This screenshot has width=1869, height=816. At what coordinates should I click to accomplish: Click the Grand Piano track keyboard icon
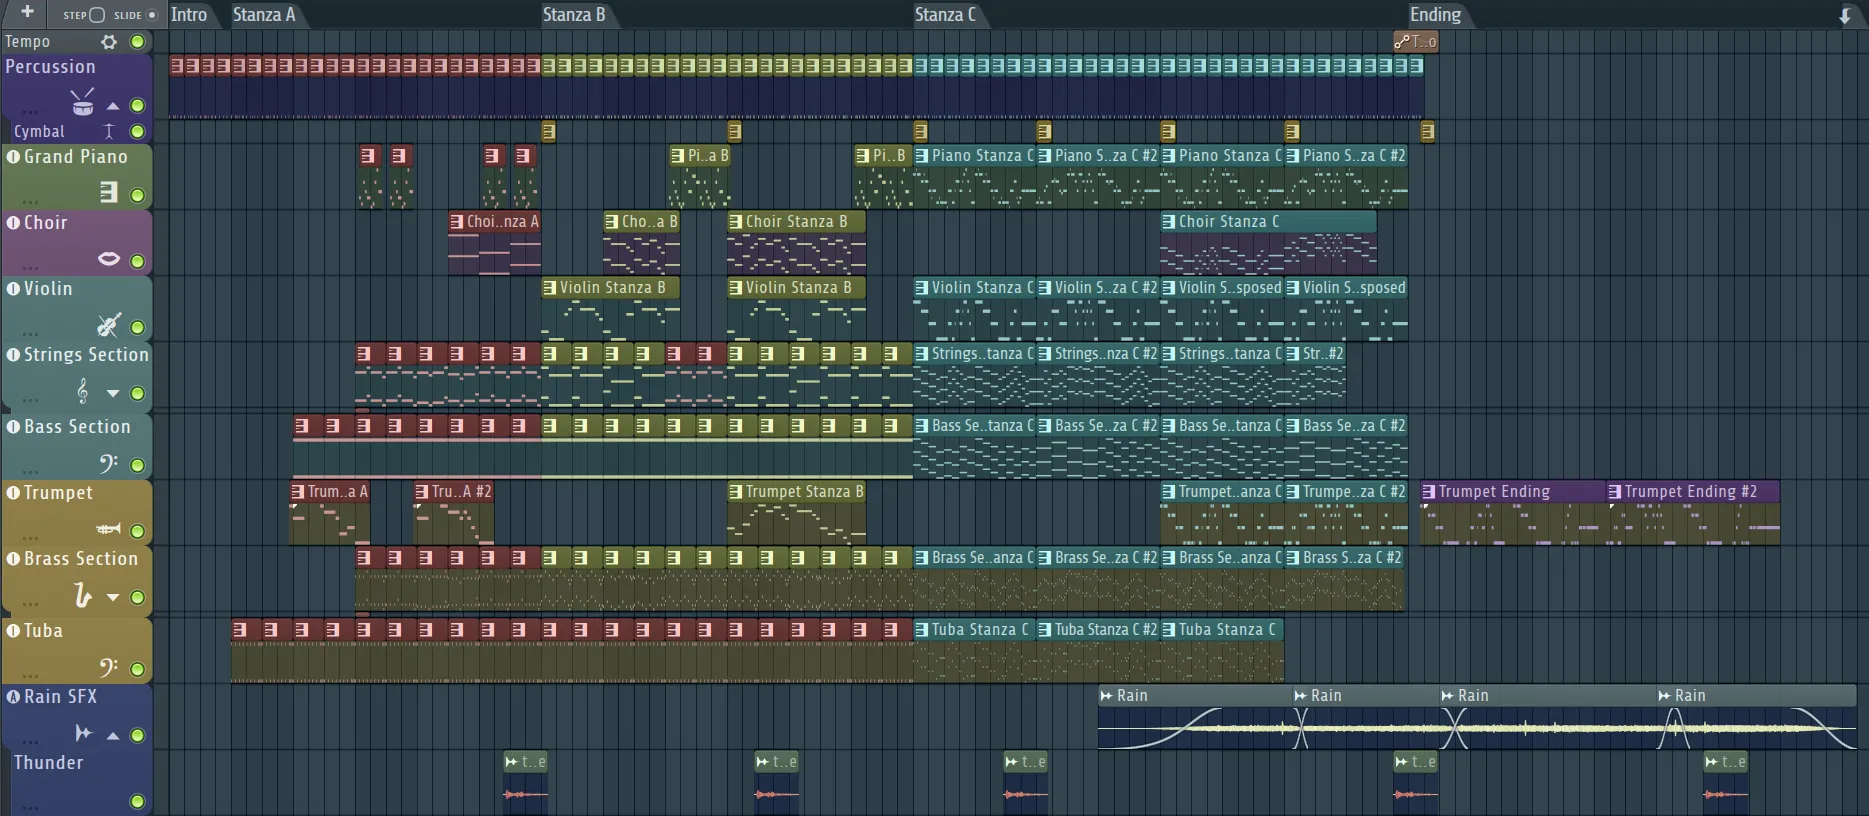click(109, 192)
